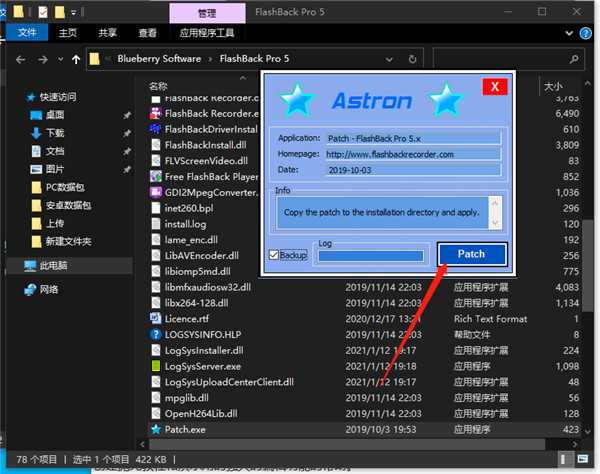Click the LogSysServer.exe green icon
This screenshot has height=474, width=600.
pyautogui.click(x=155, y=366)
